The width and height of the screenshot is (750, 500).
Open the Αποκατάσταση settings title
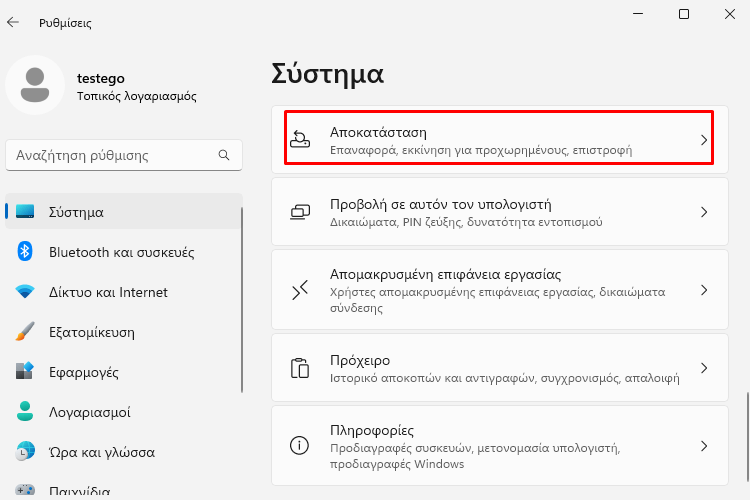point(378,132)
